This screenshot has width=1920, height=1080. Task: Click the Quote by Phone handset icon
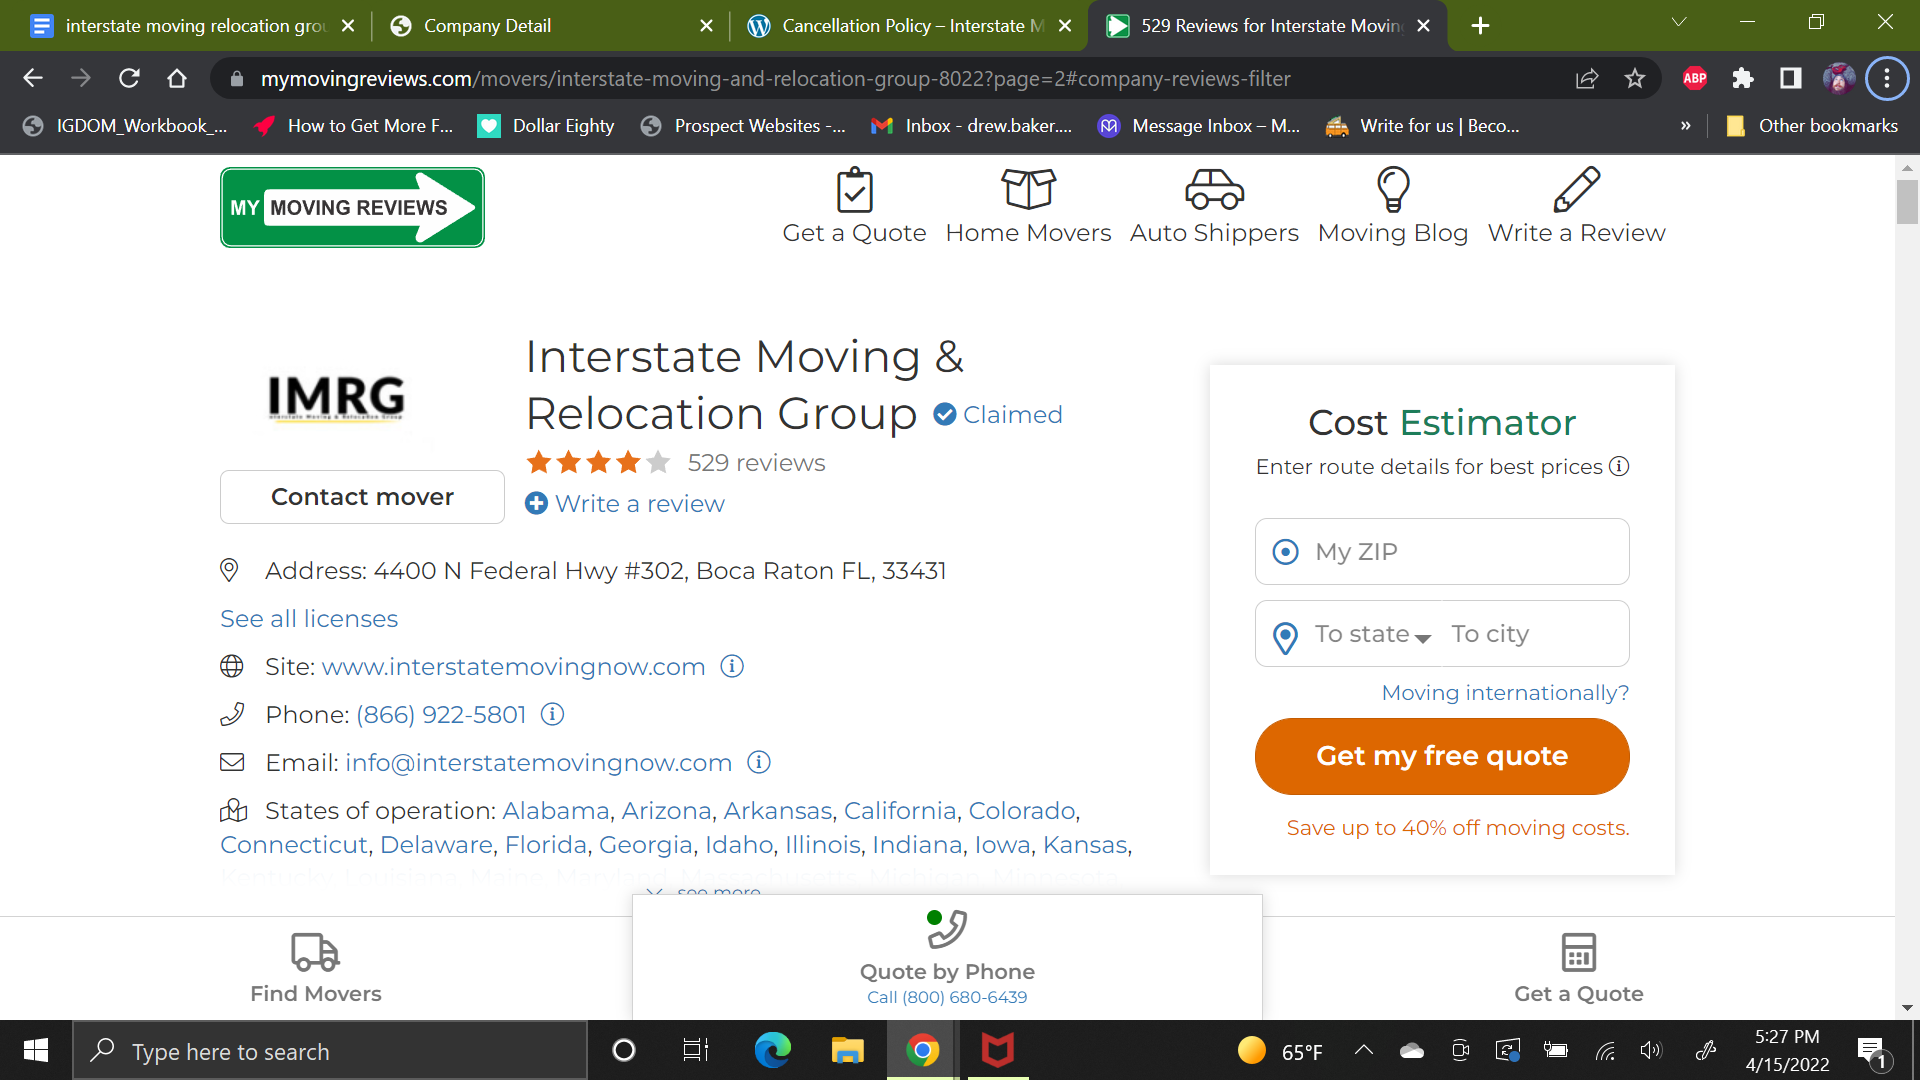(946, 928)
